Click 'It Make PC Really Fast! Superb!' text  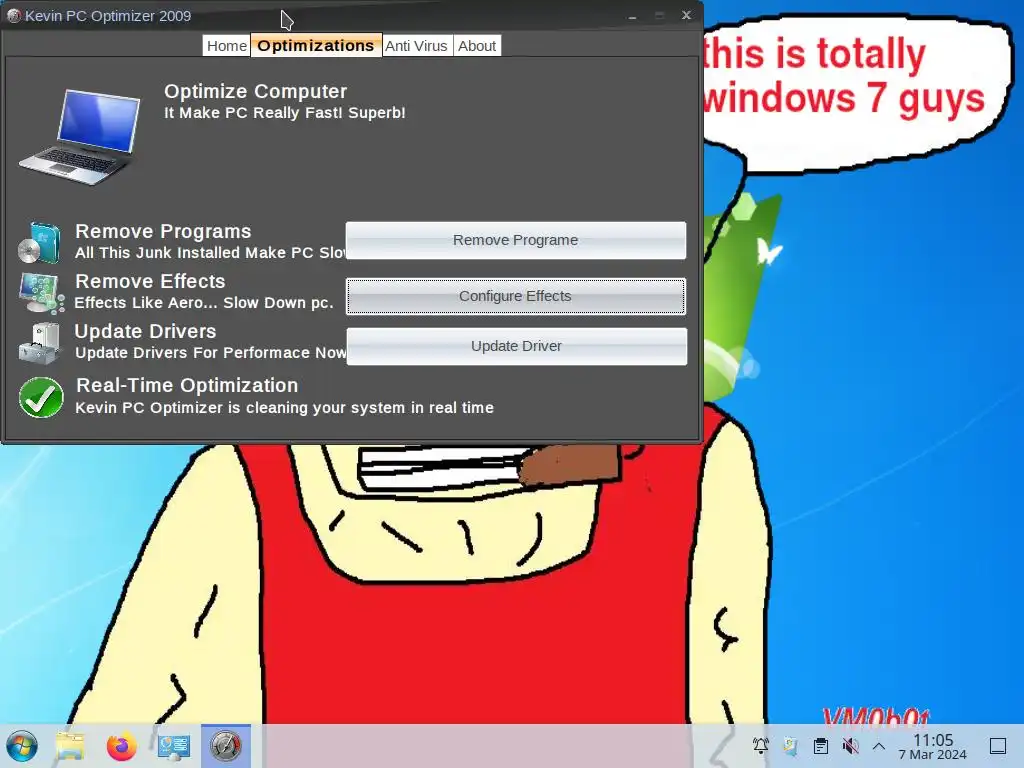click(x=285, y=113)
